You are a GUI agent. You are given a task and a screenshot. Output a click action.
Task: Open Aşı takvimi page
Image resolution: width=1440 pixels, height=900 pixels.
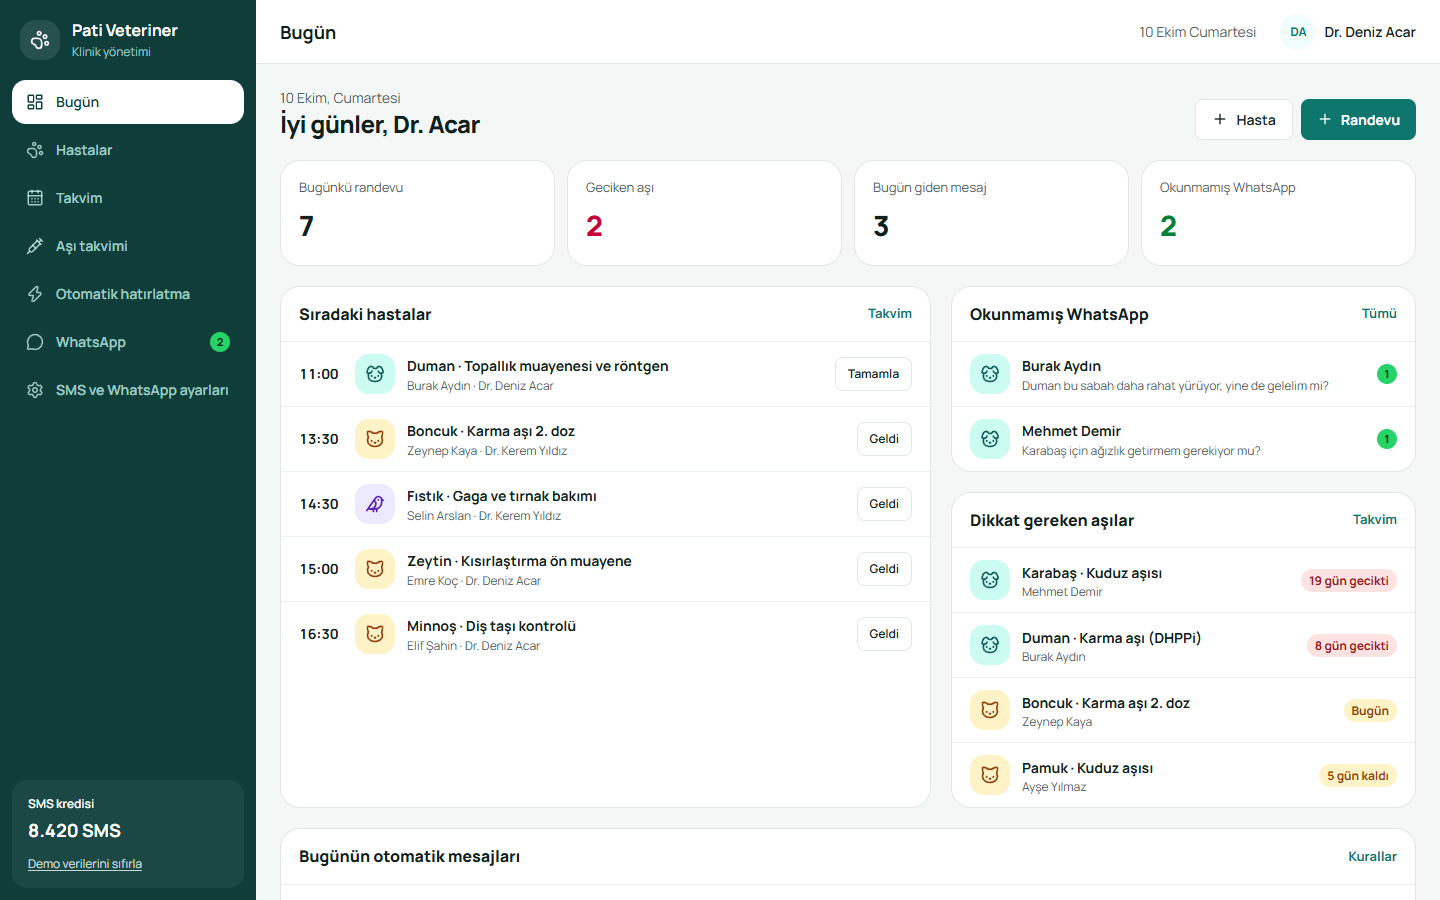coord(128,246)
